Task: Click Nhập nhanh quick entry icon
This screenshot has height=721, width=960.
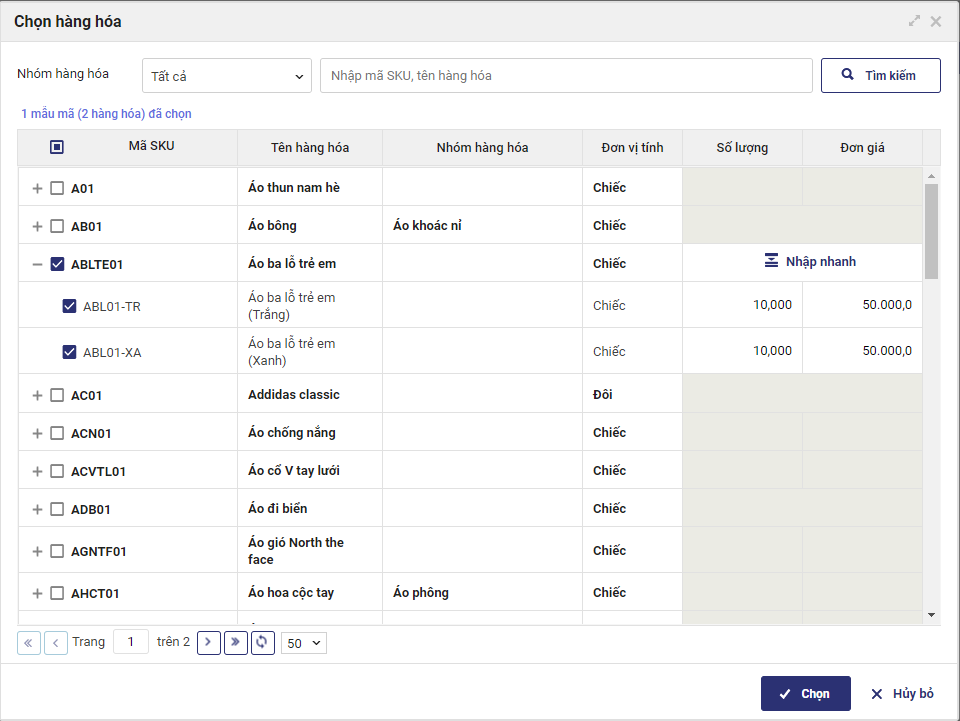Action: [x=771, y=262]
